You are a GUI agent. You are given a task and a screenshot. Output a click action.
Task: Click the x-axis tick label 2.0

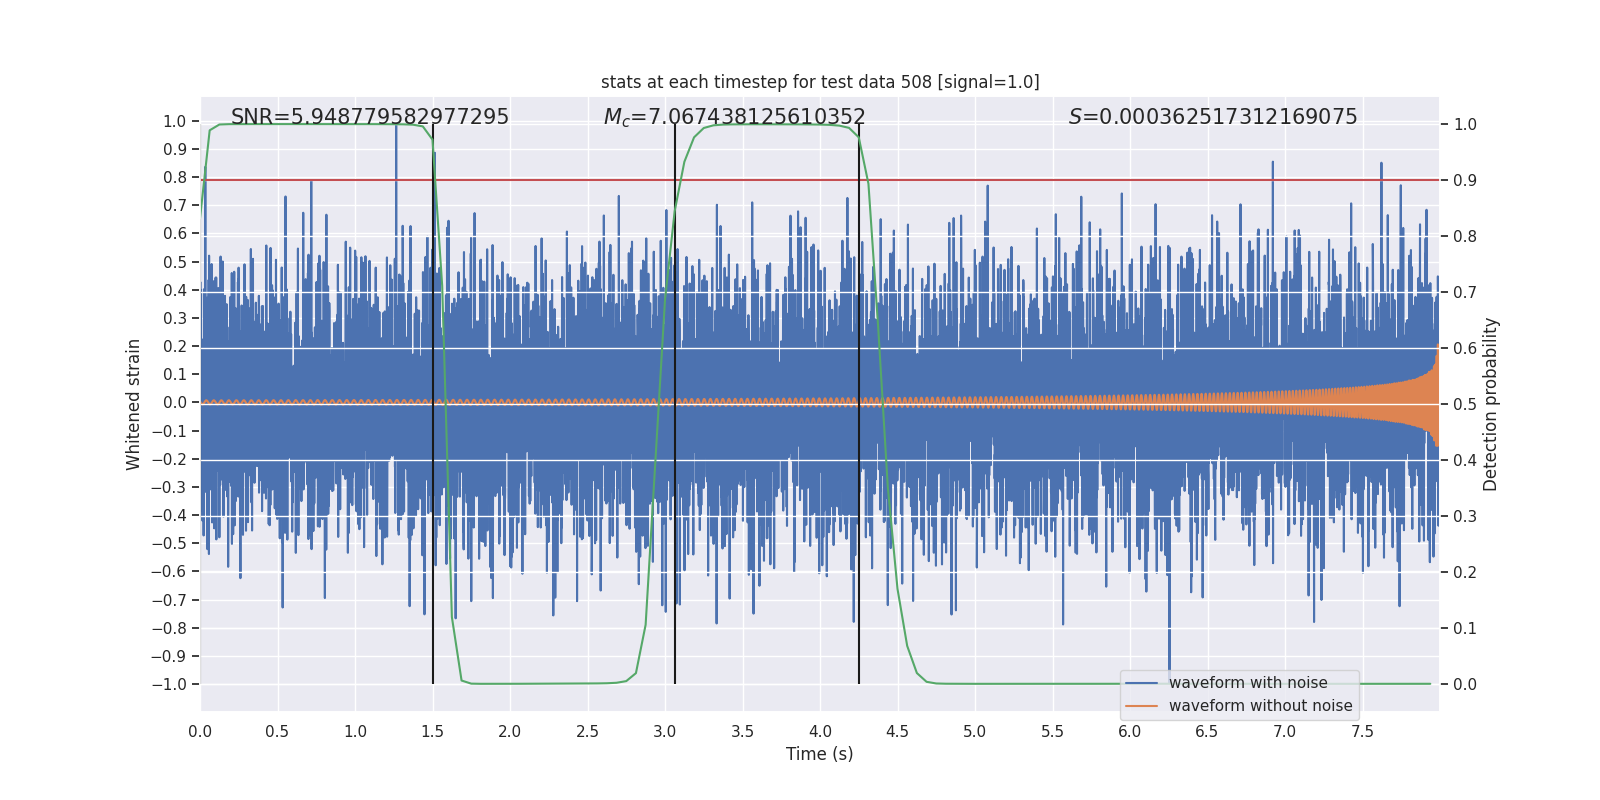pyautogui.click(x=510, y=731)
